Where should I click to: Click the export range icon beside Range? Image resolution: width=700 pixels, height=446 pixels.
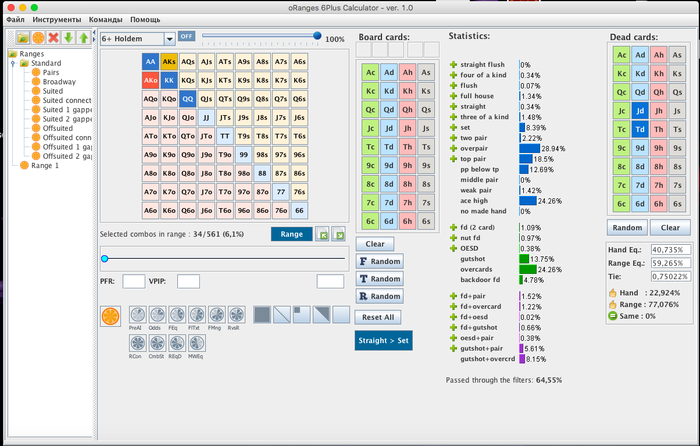339,234
